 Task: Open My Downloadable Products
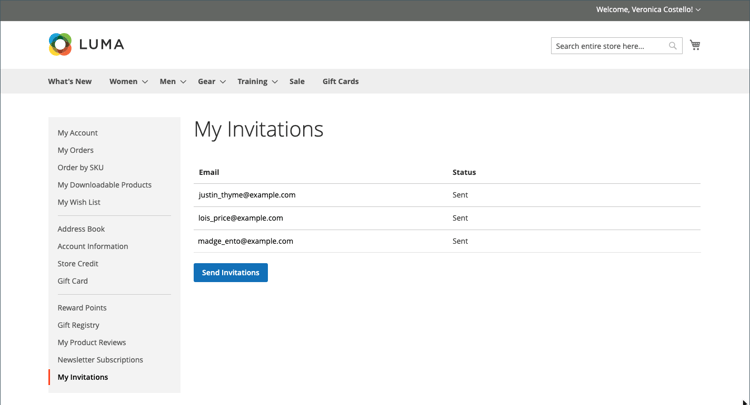104,185
